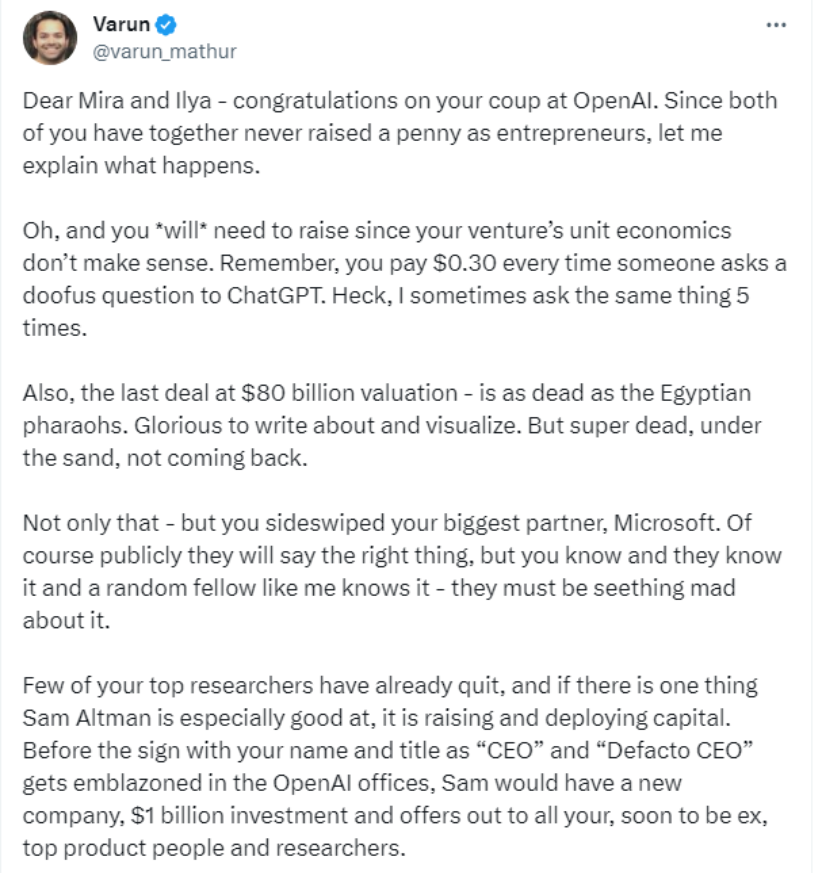The width and height of the screenshot is (815, 873).
Task: Click the paragraph starting 'Few of your top researchers'
Action: coord(395,767)
